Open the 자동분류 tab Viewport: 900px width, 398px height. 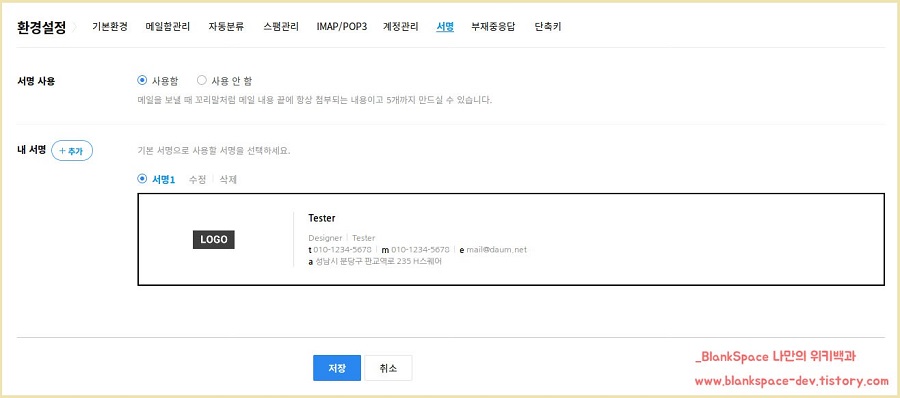pyautogui.click(x=226, y=26)
